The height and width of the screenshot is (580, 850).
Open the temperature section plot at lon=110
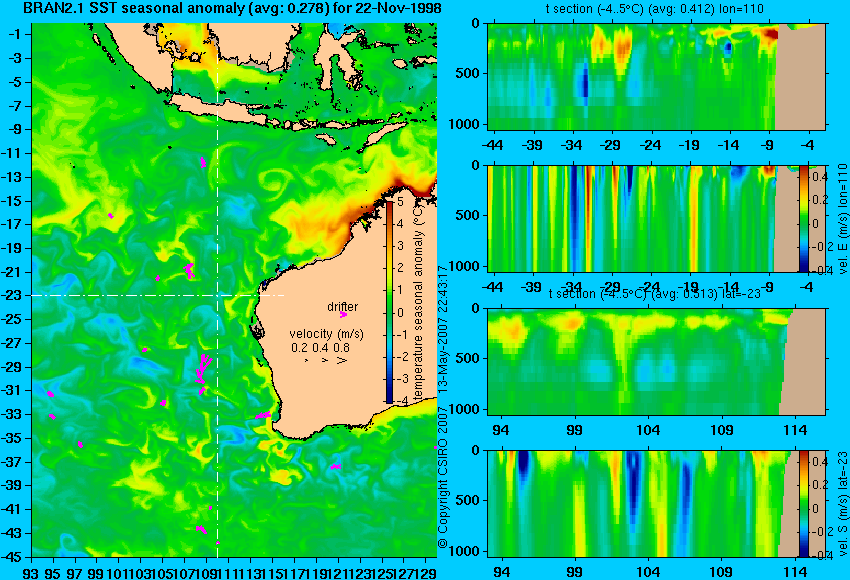pyautogui.click(x=656, y=76)
